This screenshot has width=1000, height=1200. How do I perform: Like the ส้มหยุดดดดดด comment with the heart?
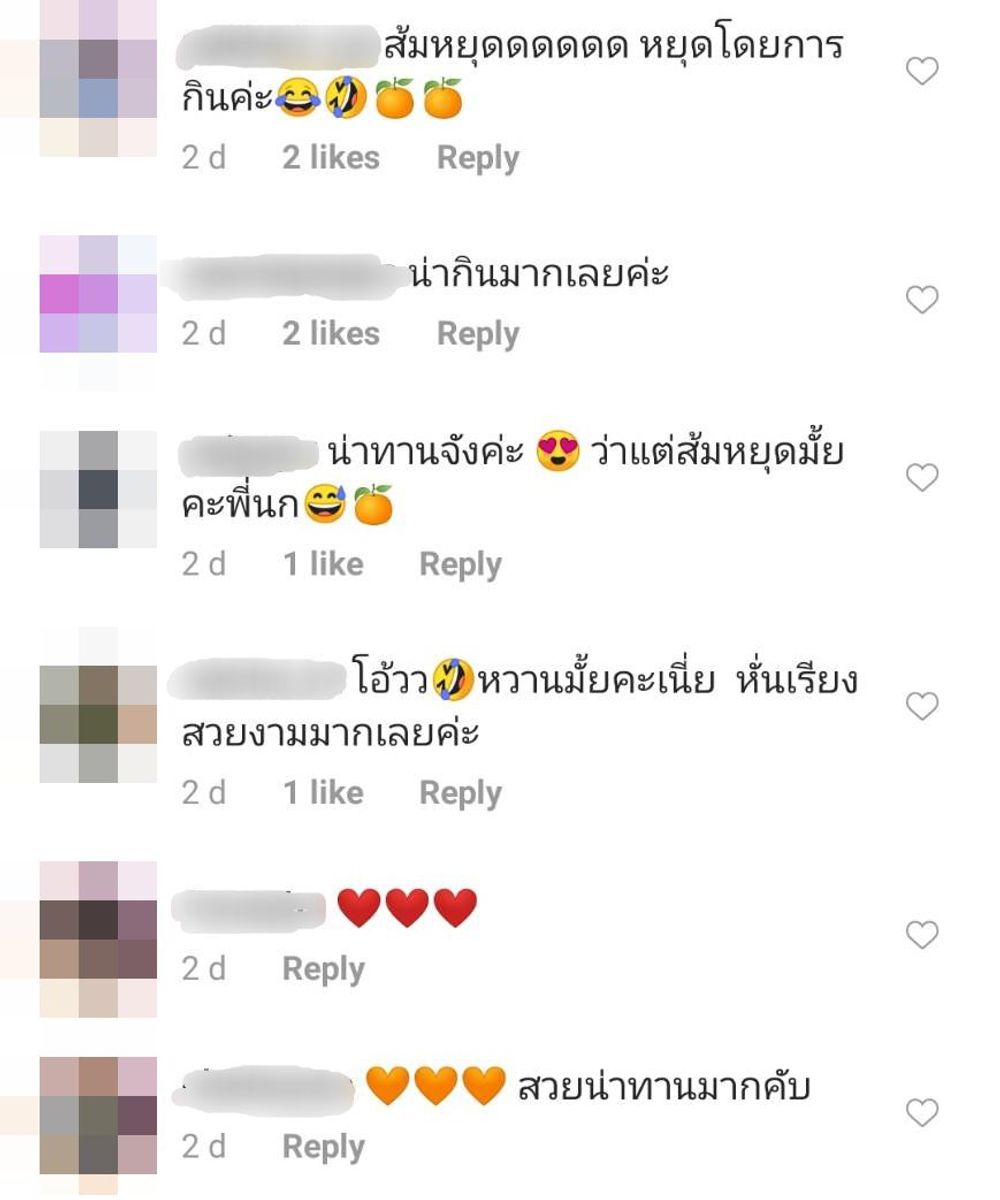[x=921, y=71]
